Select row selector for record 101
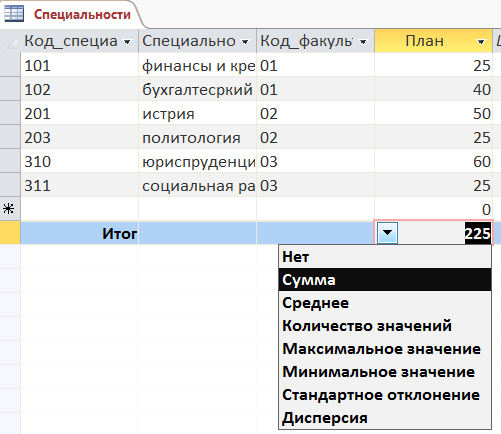Screen dimensions: 501x434 (10, 65)
